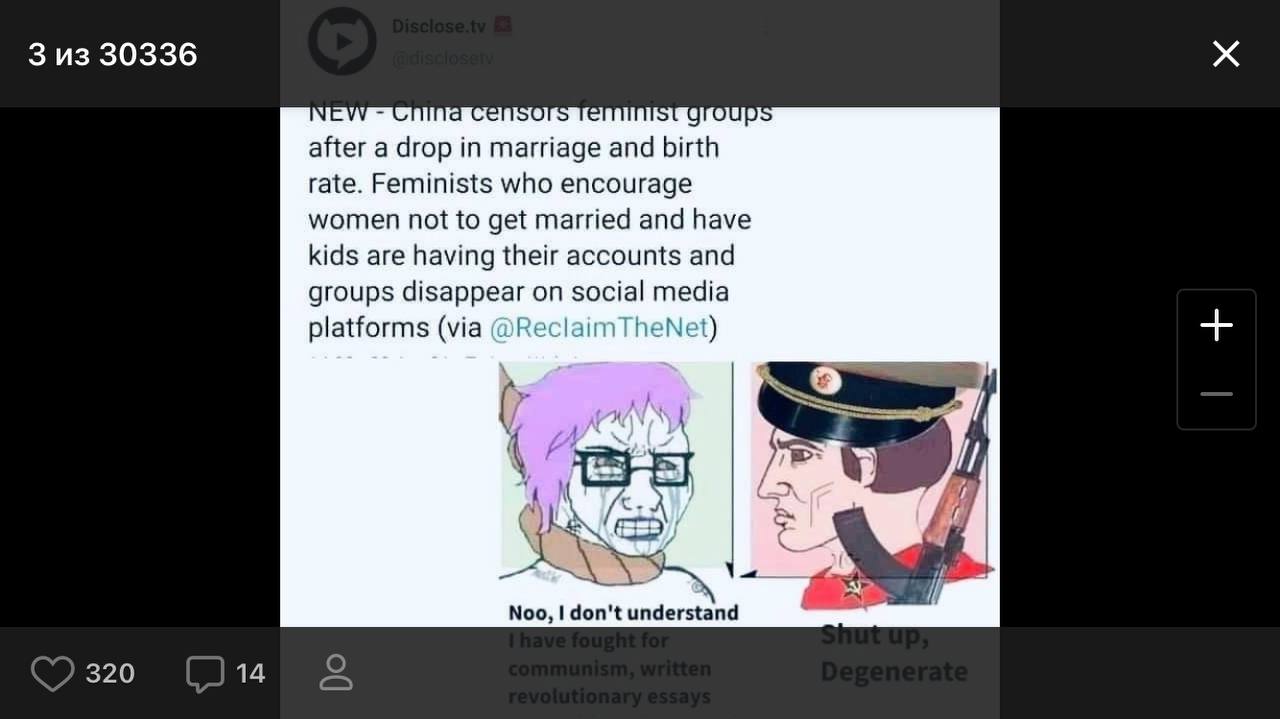Click the "Shut up, Degenerate" caption
Viewport: 1280px width, 719px height.
(x=894, y=654)
